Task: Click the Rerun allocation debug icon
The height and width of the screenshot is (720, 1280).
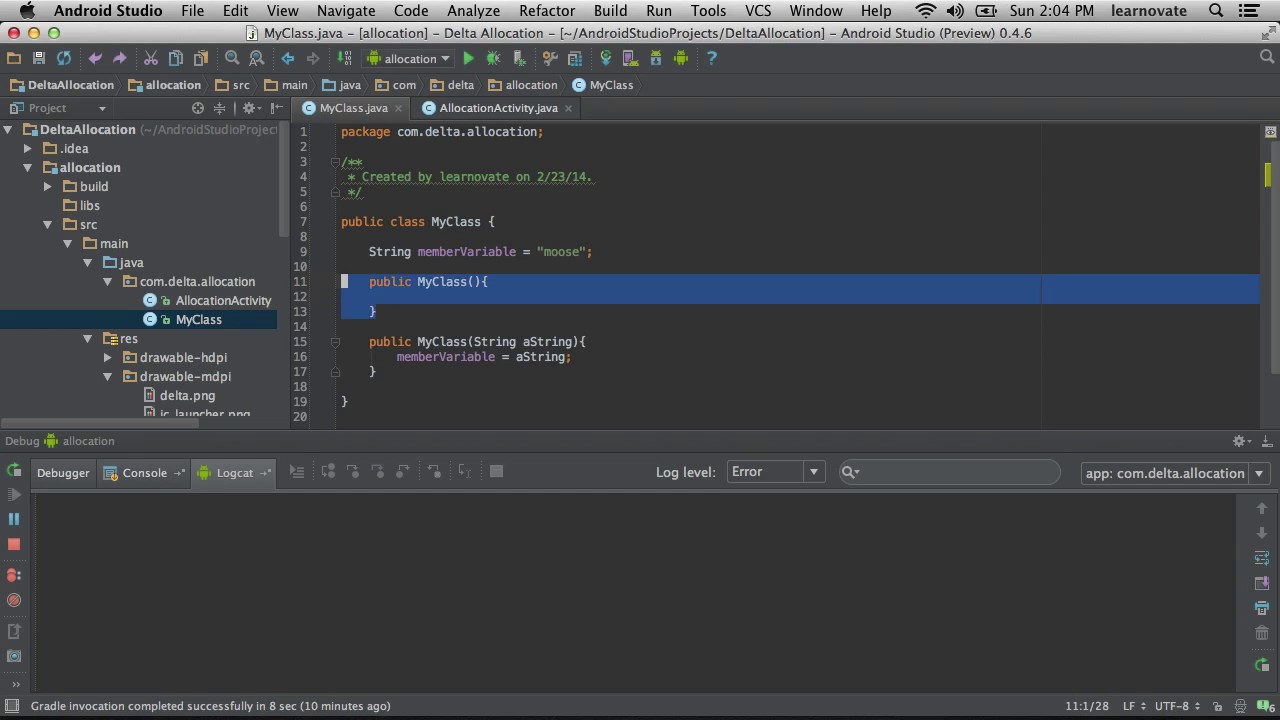Action: [14, 470]
